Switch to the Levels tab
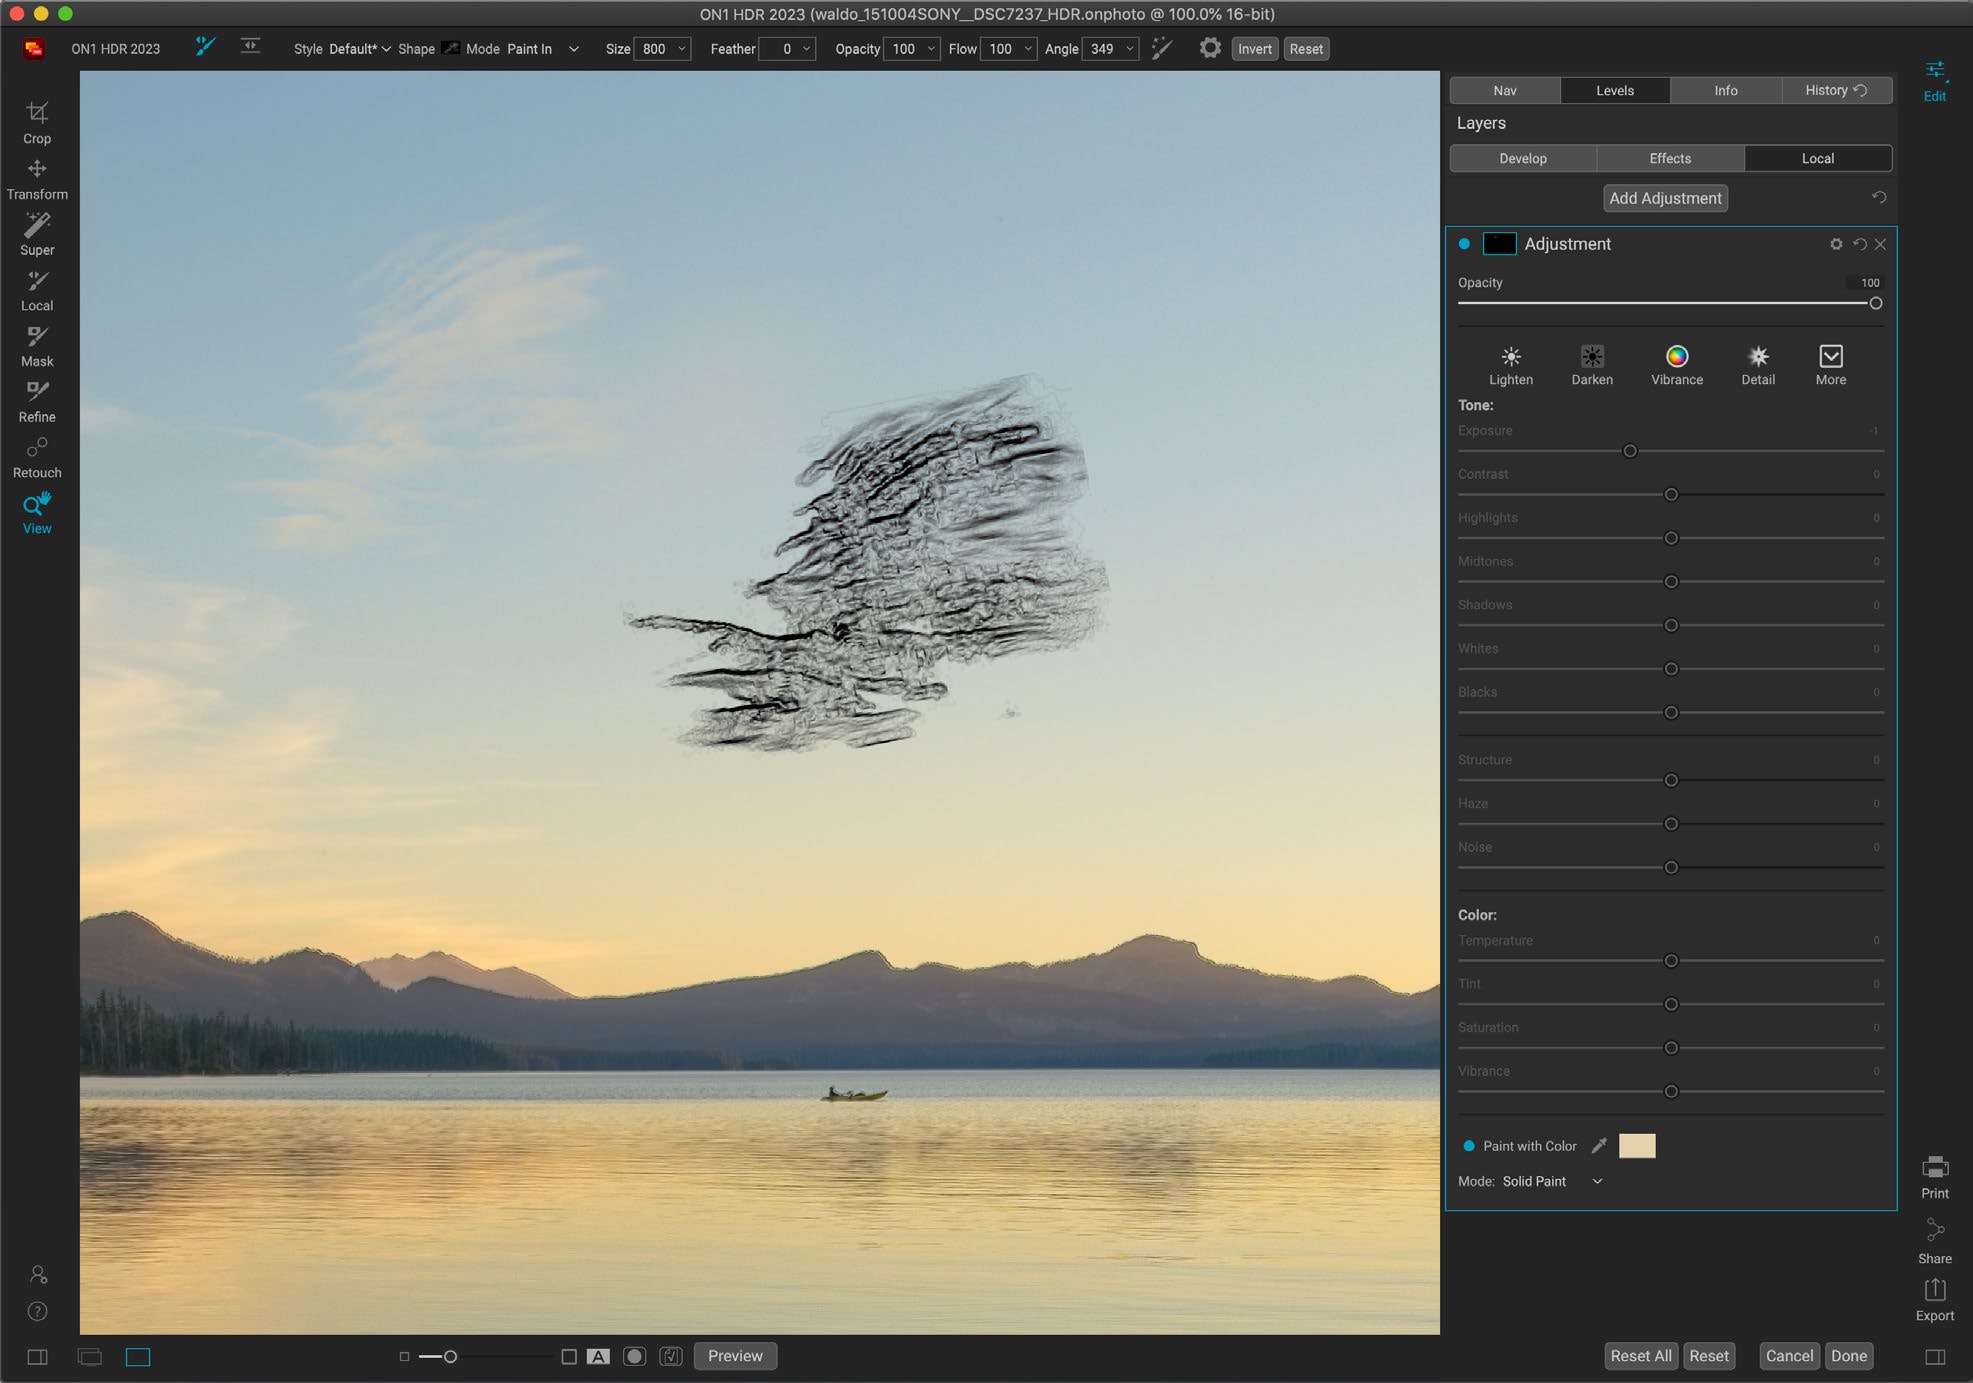1973x1383 pixels. coord(1614,90)
